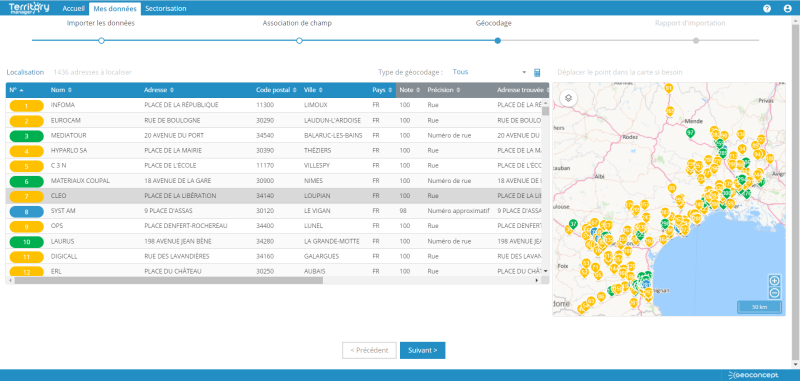
Task: Click the Localisation link
Action: tap(25, 72)
